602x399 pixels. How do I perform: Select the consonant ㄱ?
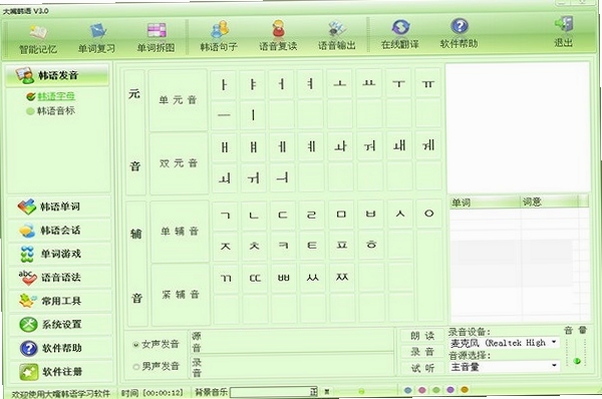[x=225, y=215]
